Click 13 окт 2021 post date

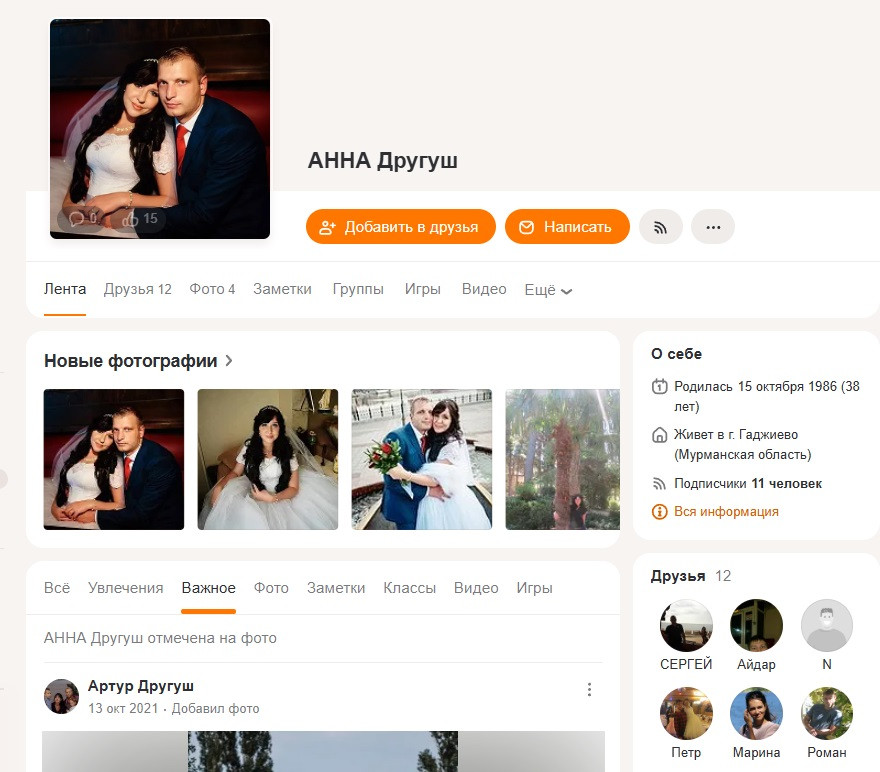(123, 709)
